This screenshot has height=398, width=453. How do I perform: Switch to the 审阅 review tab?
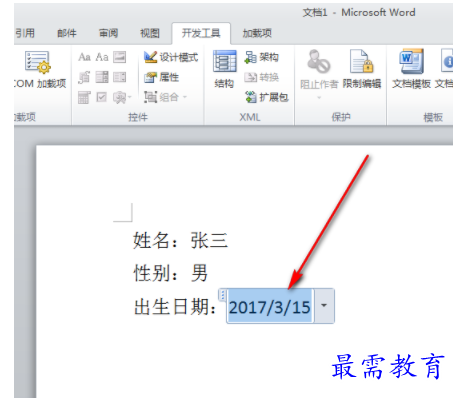(x=108, y=33)
